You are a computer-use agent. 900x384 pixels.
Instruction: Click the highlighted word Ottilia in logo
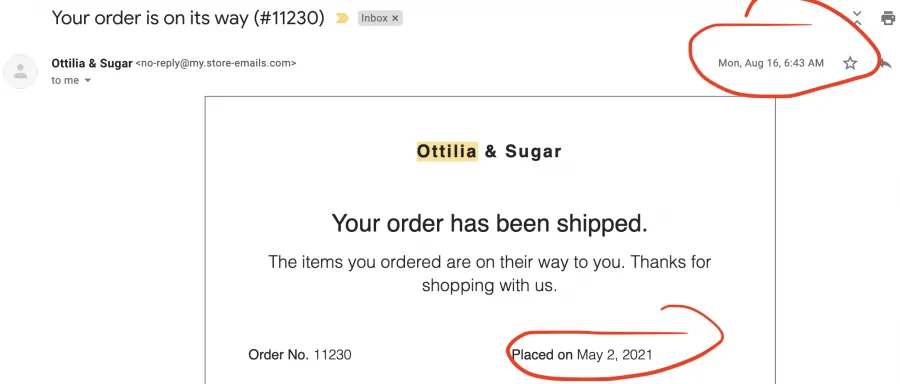447,152
